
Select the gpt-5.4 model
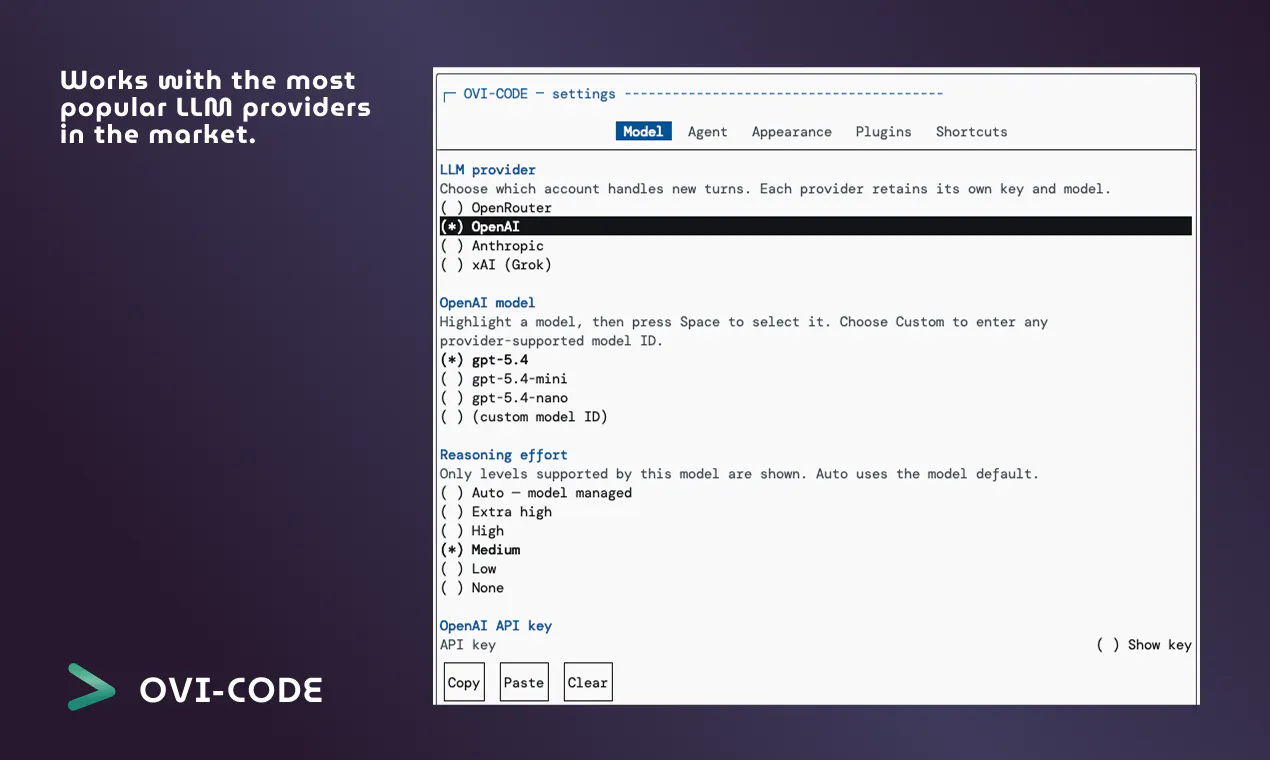coord(484,360)
